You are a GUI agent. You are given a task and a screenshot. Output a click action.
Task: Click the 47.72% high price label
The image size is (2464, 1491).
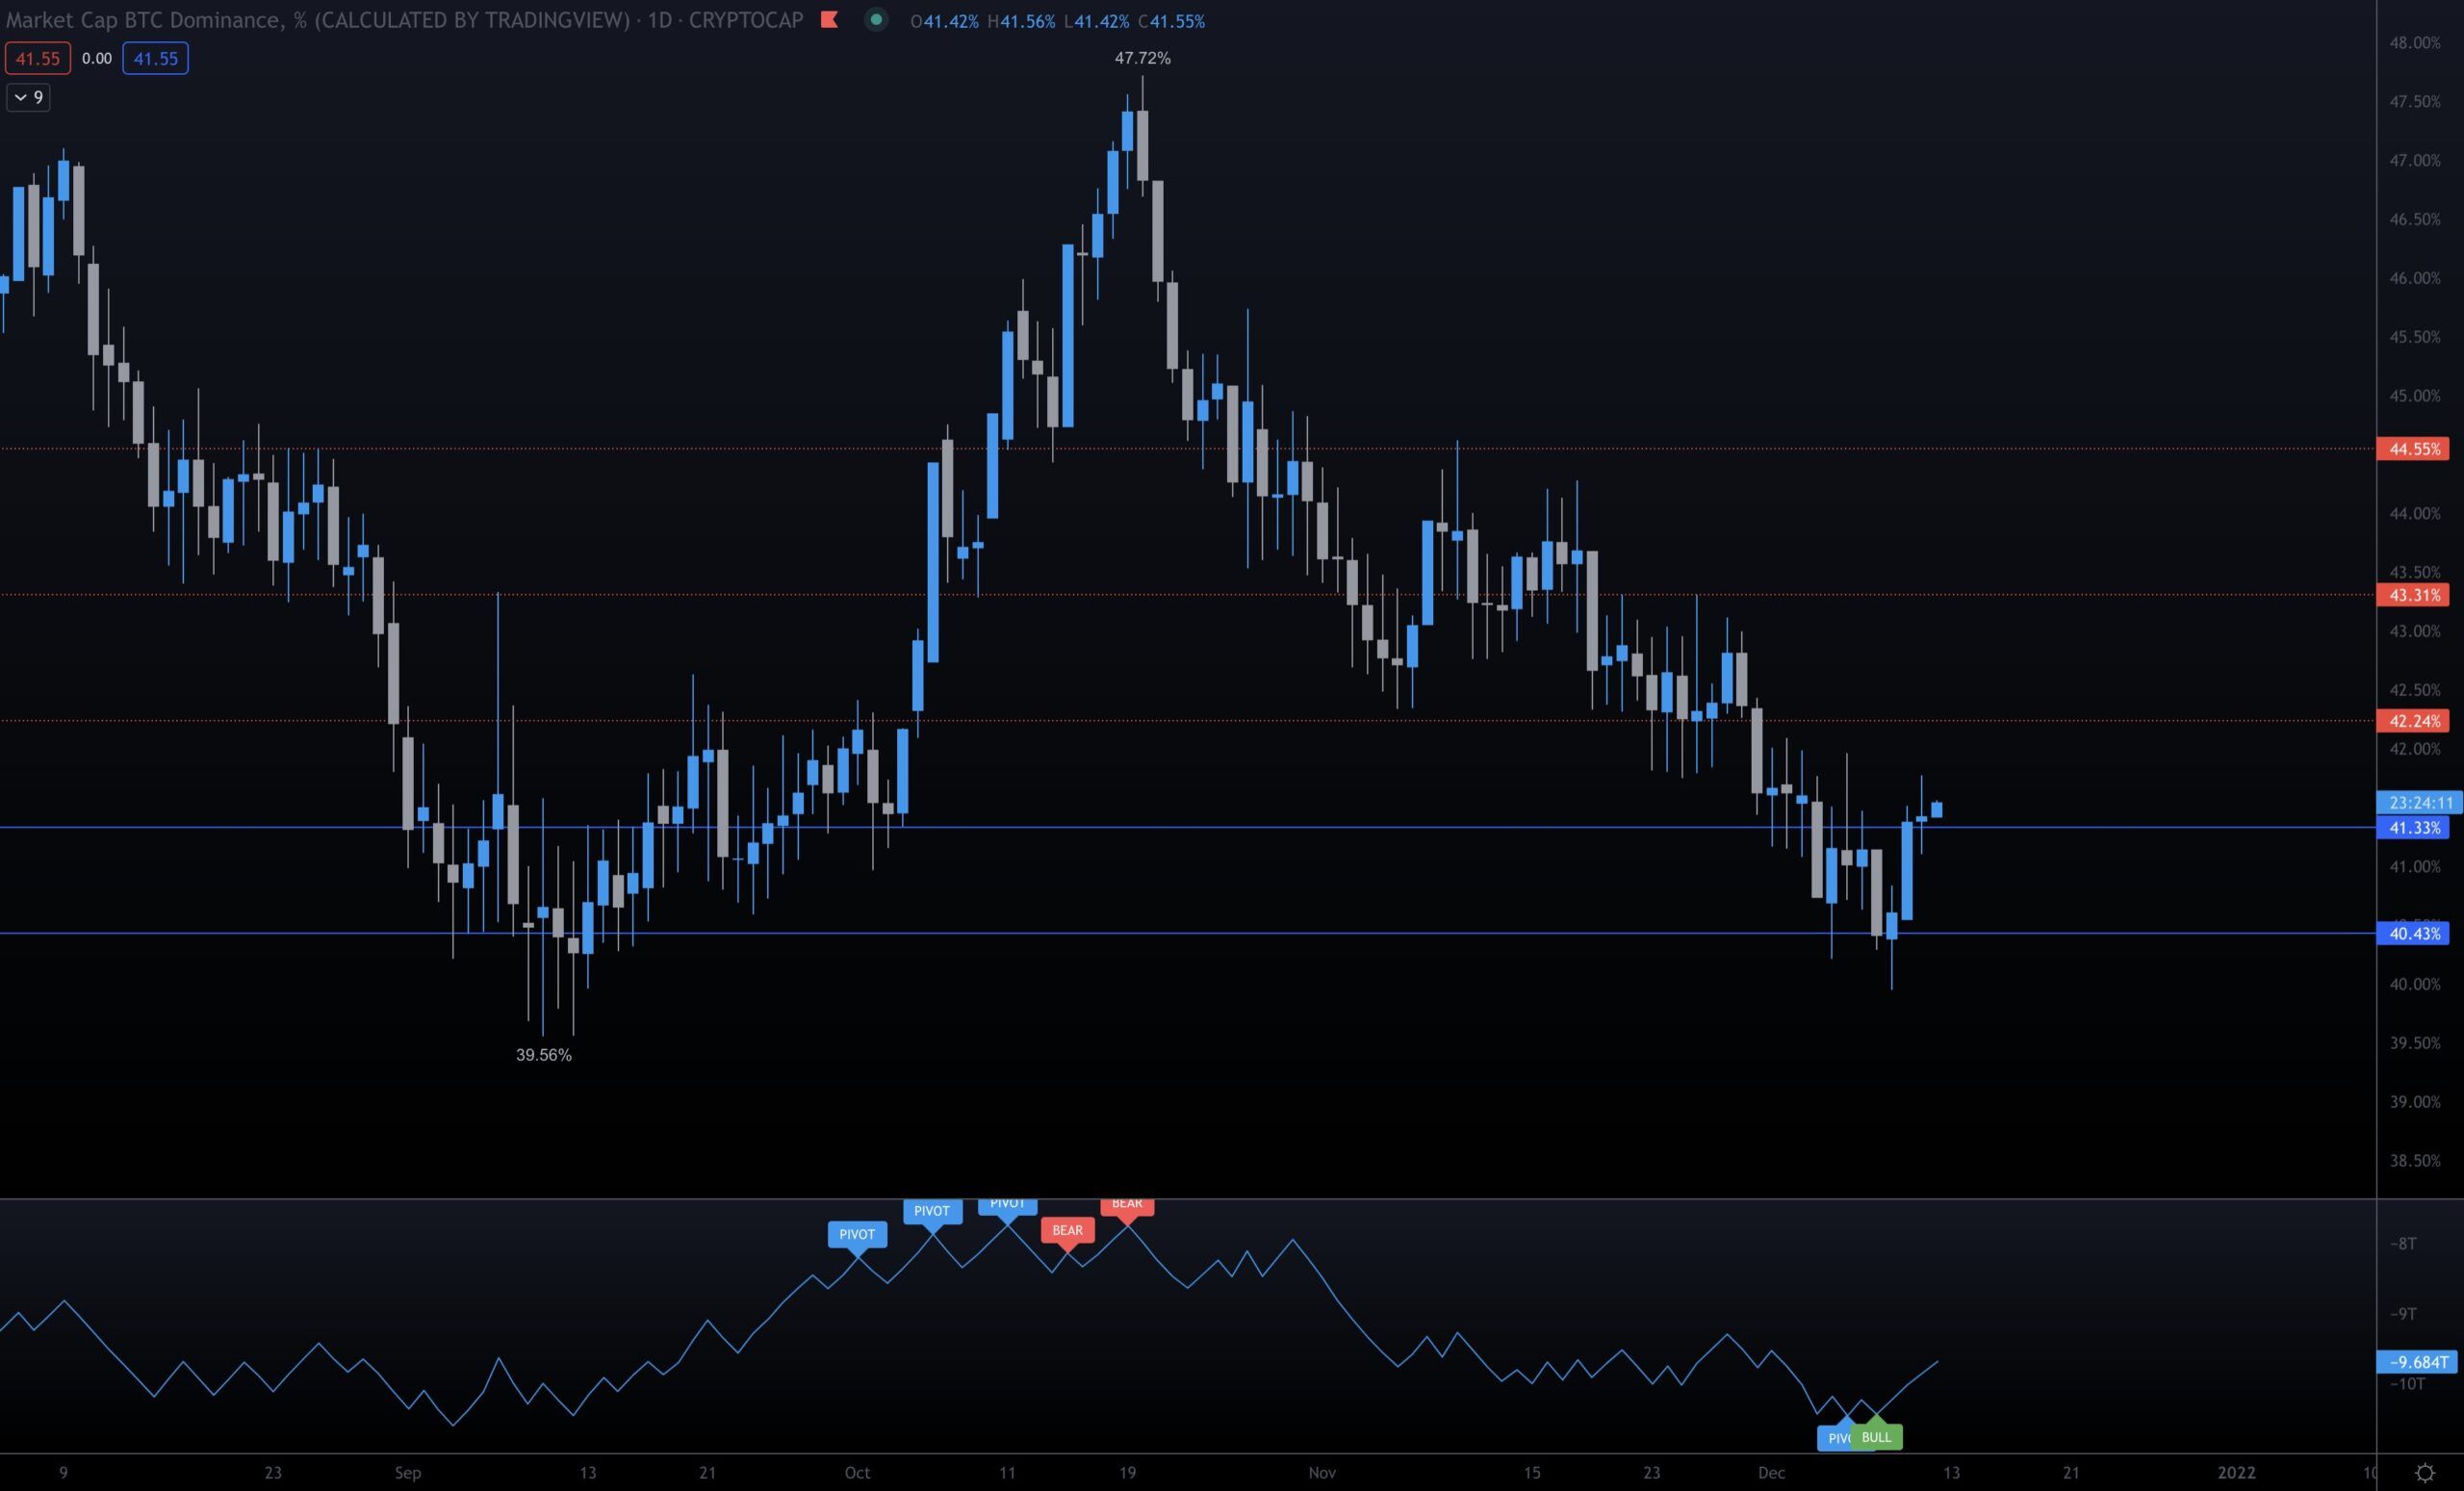click(x=1142, y=58)
